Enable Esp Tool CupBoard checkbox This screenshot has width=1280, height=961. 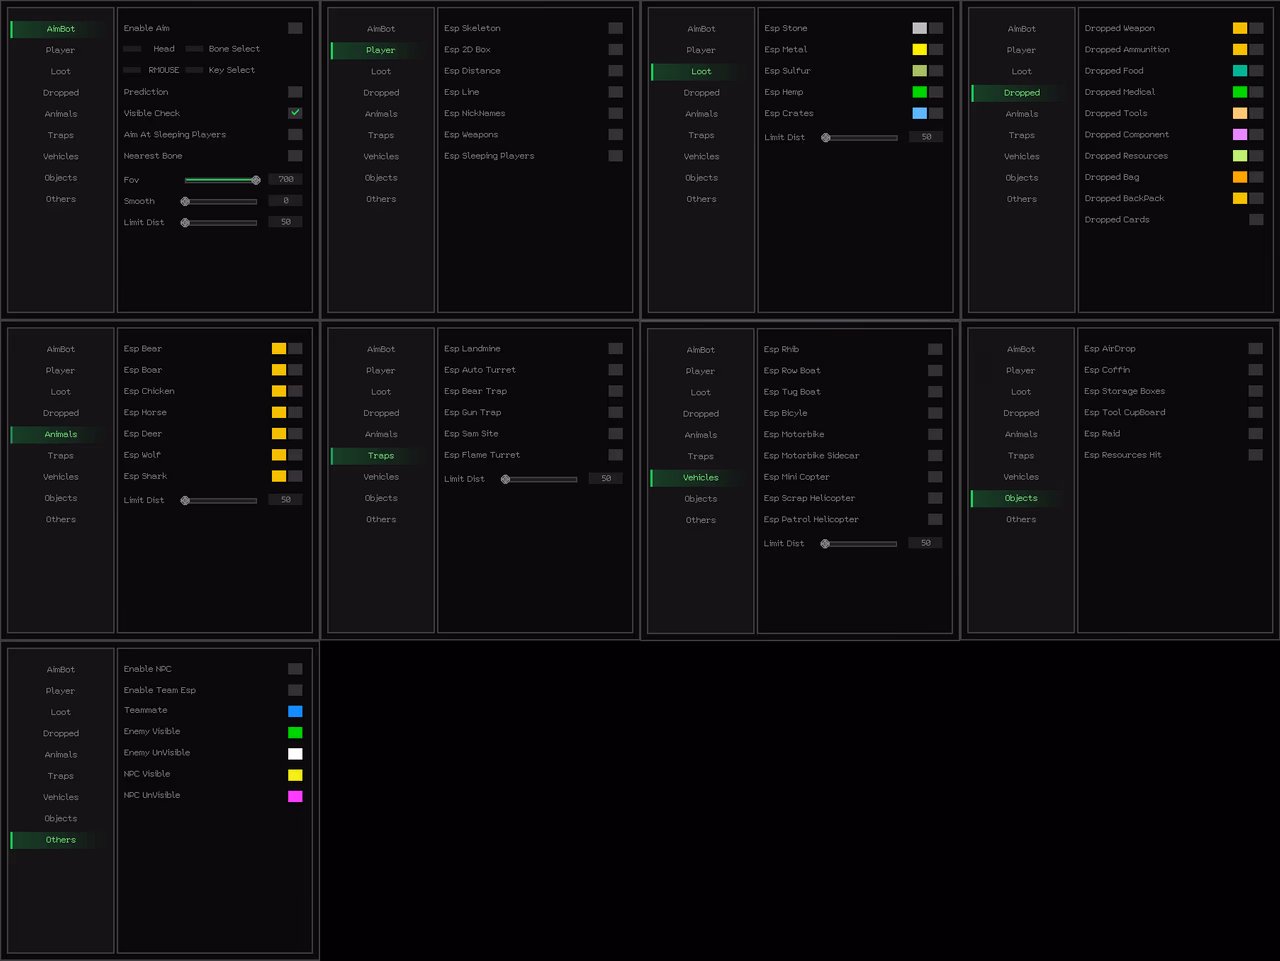(1255, 412)
